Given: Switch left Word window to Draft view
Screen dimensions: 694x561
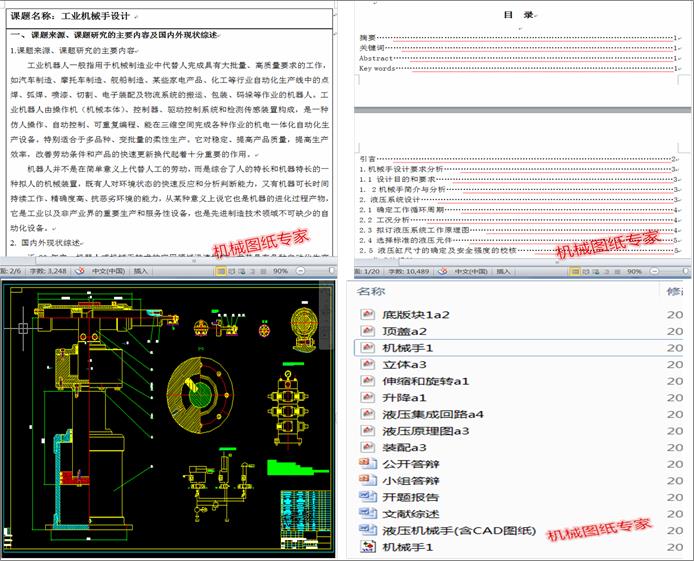Looking at the screenshot, I should point(263,271).
